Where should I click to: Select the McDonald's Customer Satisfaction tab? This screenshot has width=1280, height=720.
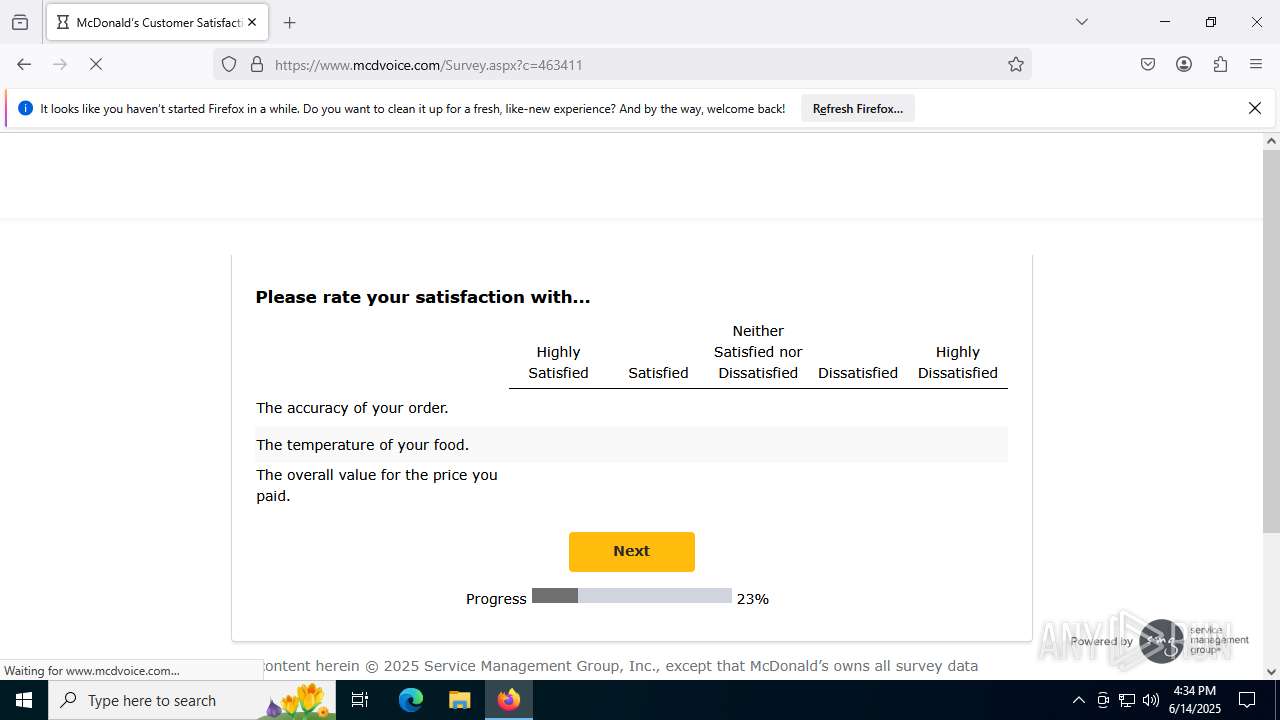[156, 22]
